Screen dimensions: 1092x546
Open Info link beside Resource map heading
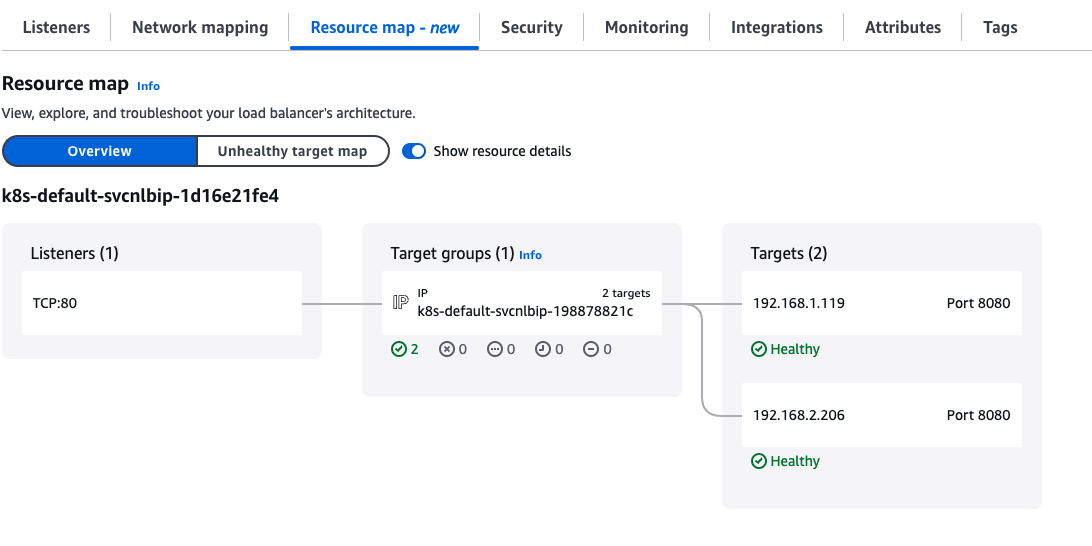pyautogui.click(x=148, y=86)
